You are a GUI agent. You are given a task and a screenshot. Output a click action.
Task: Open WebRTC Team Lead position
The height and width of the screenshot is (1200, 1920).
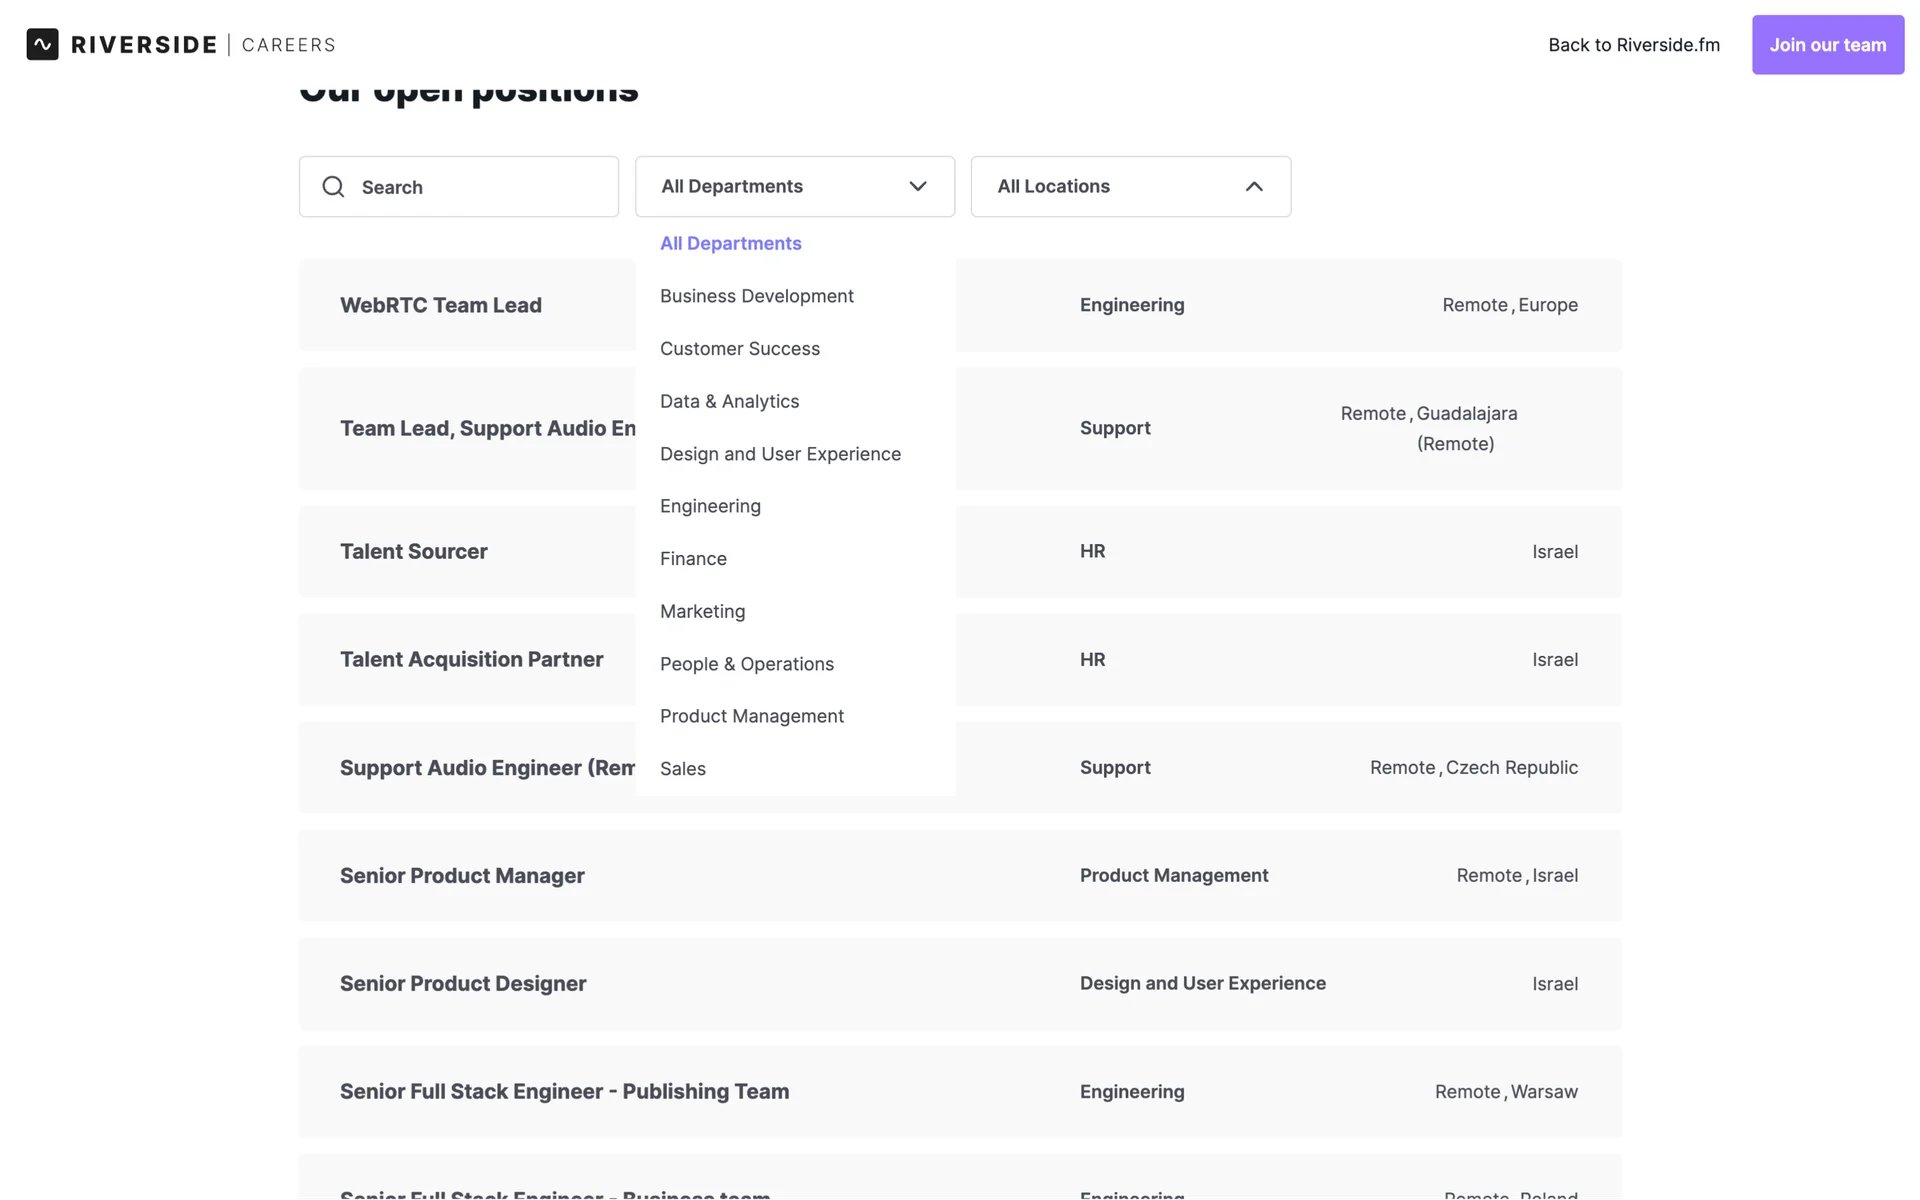point(441,305)
